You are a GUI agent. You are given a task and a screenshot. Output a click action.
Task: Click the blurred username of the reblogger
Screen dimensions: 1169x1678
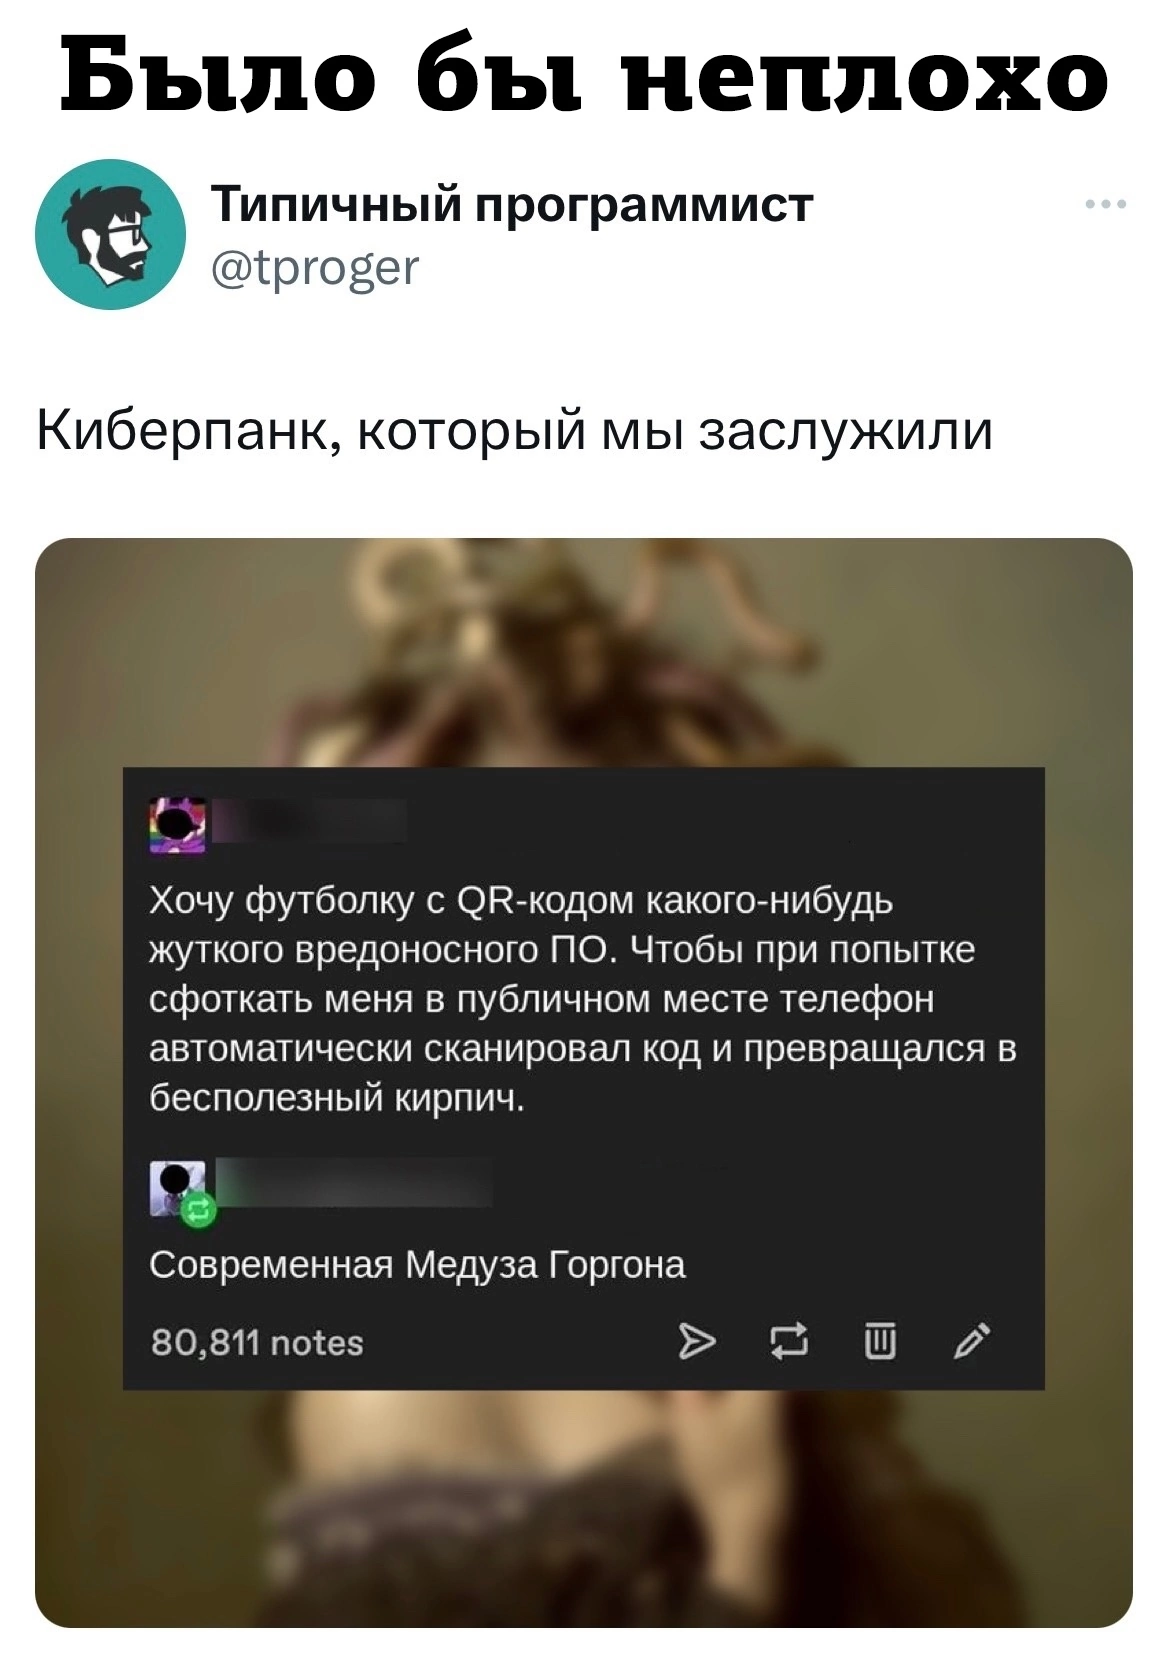354,1183
